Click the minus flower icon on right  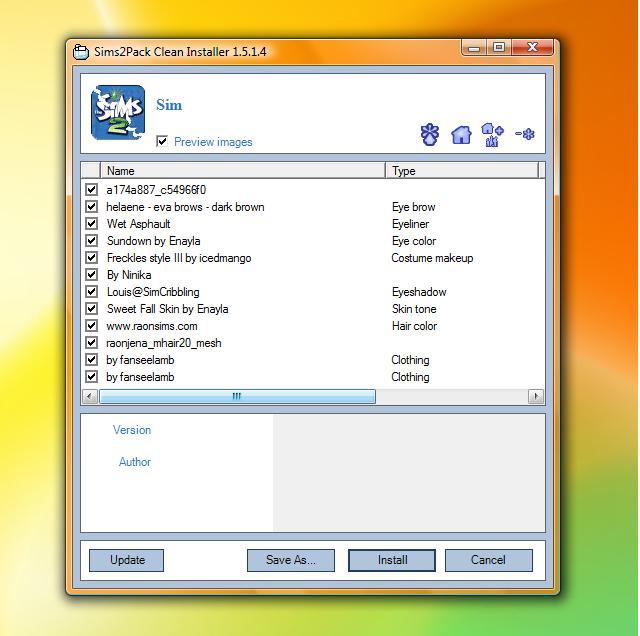[x=525, y=134]
